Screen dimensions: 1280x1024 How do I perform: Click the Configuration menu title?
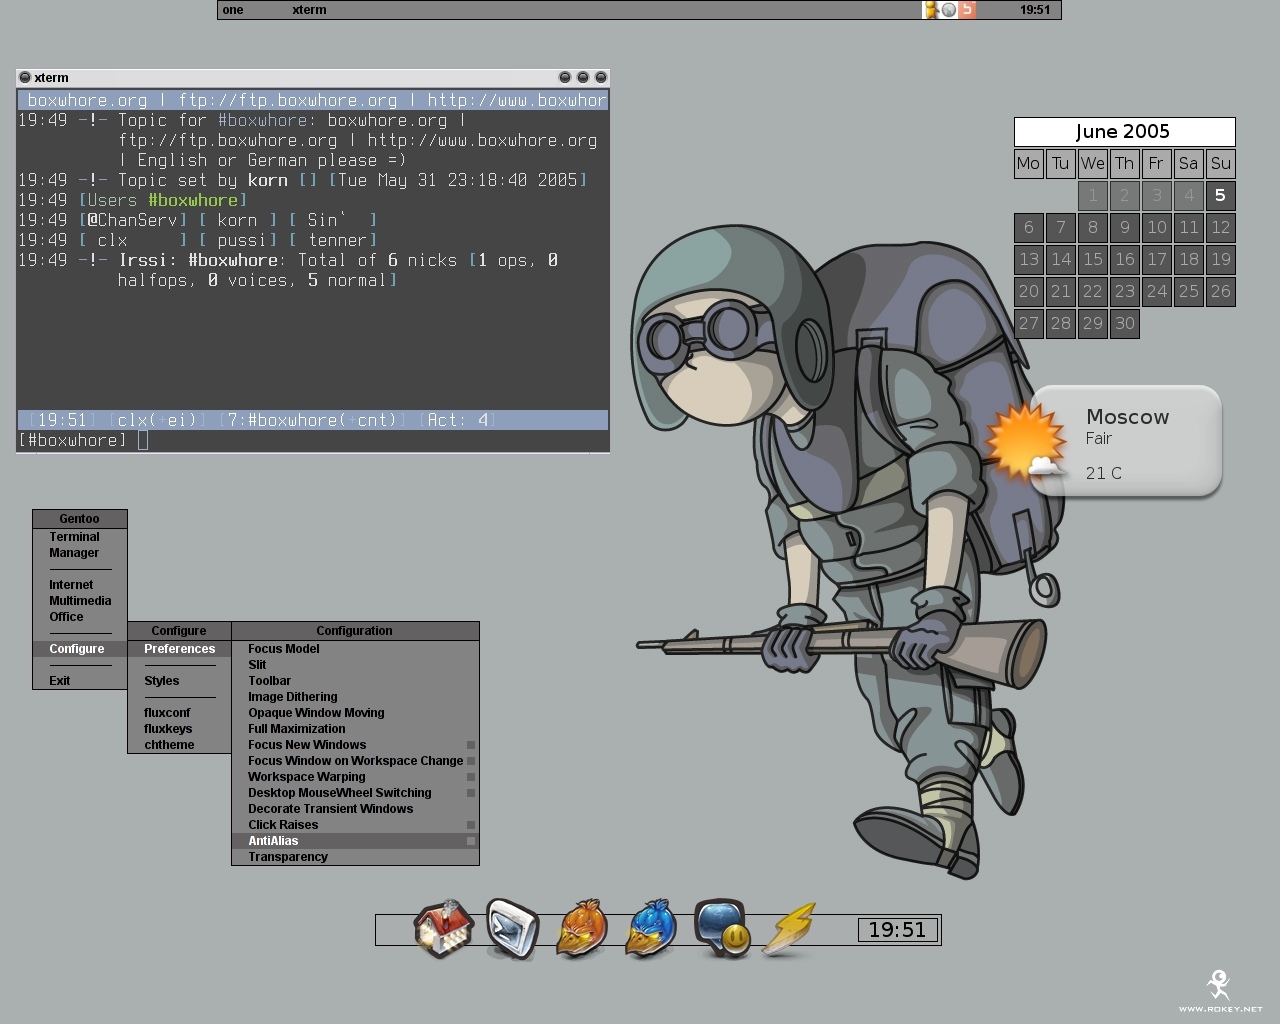[x=355, y=631]
